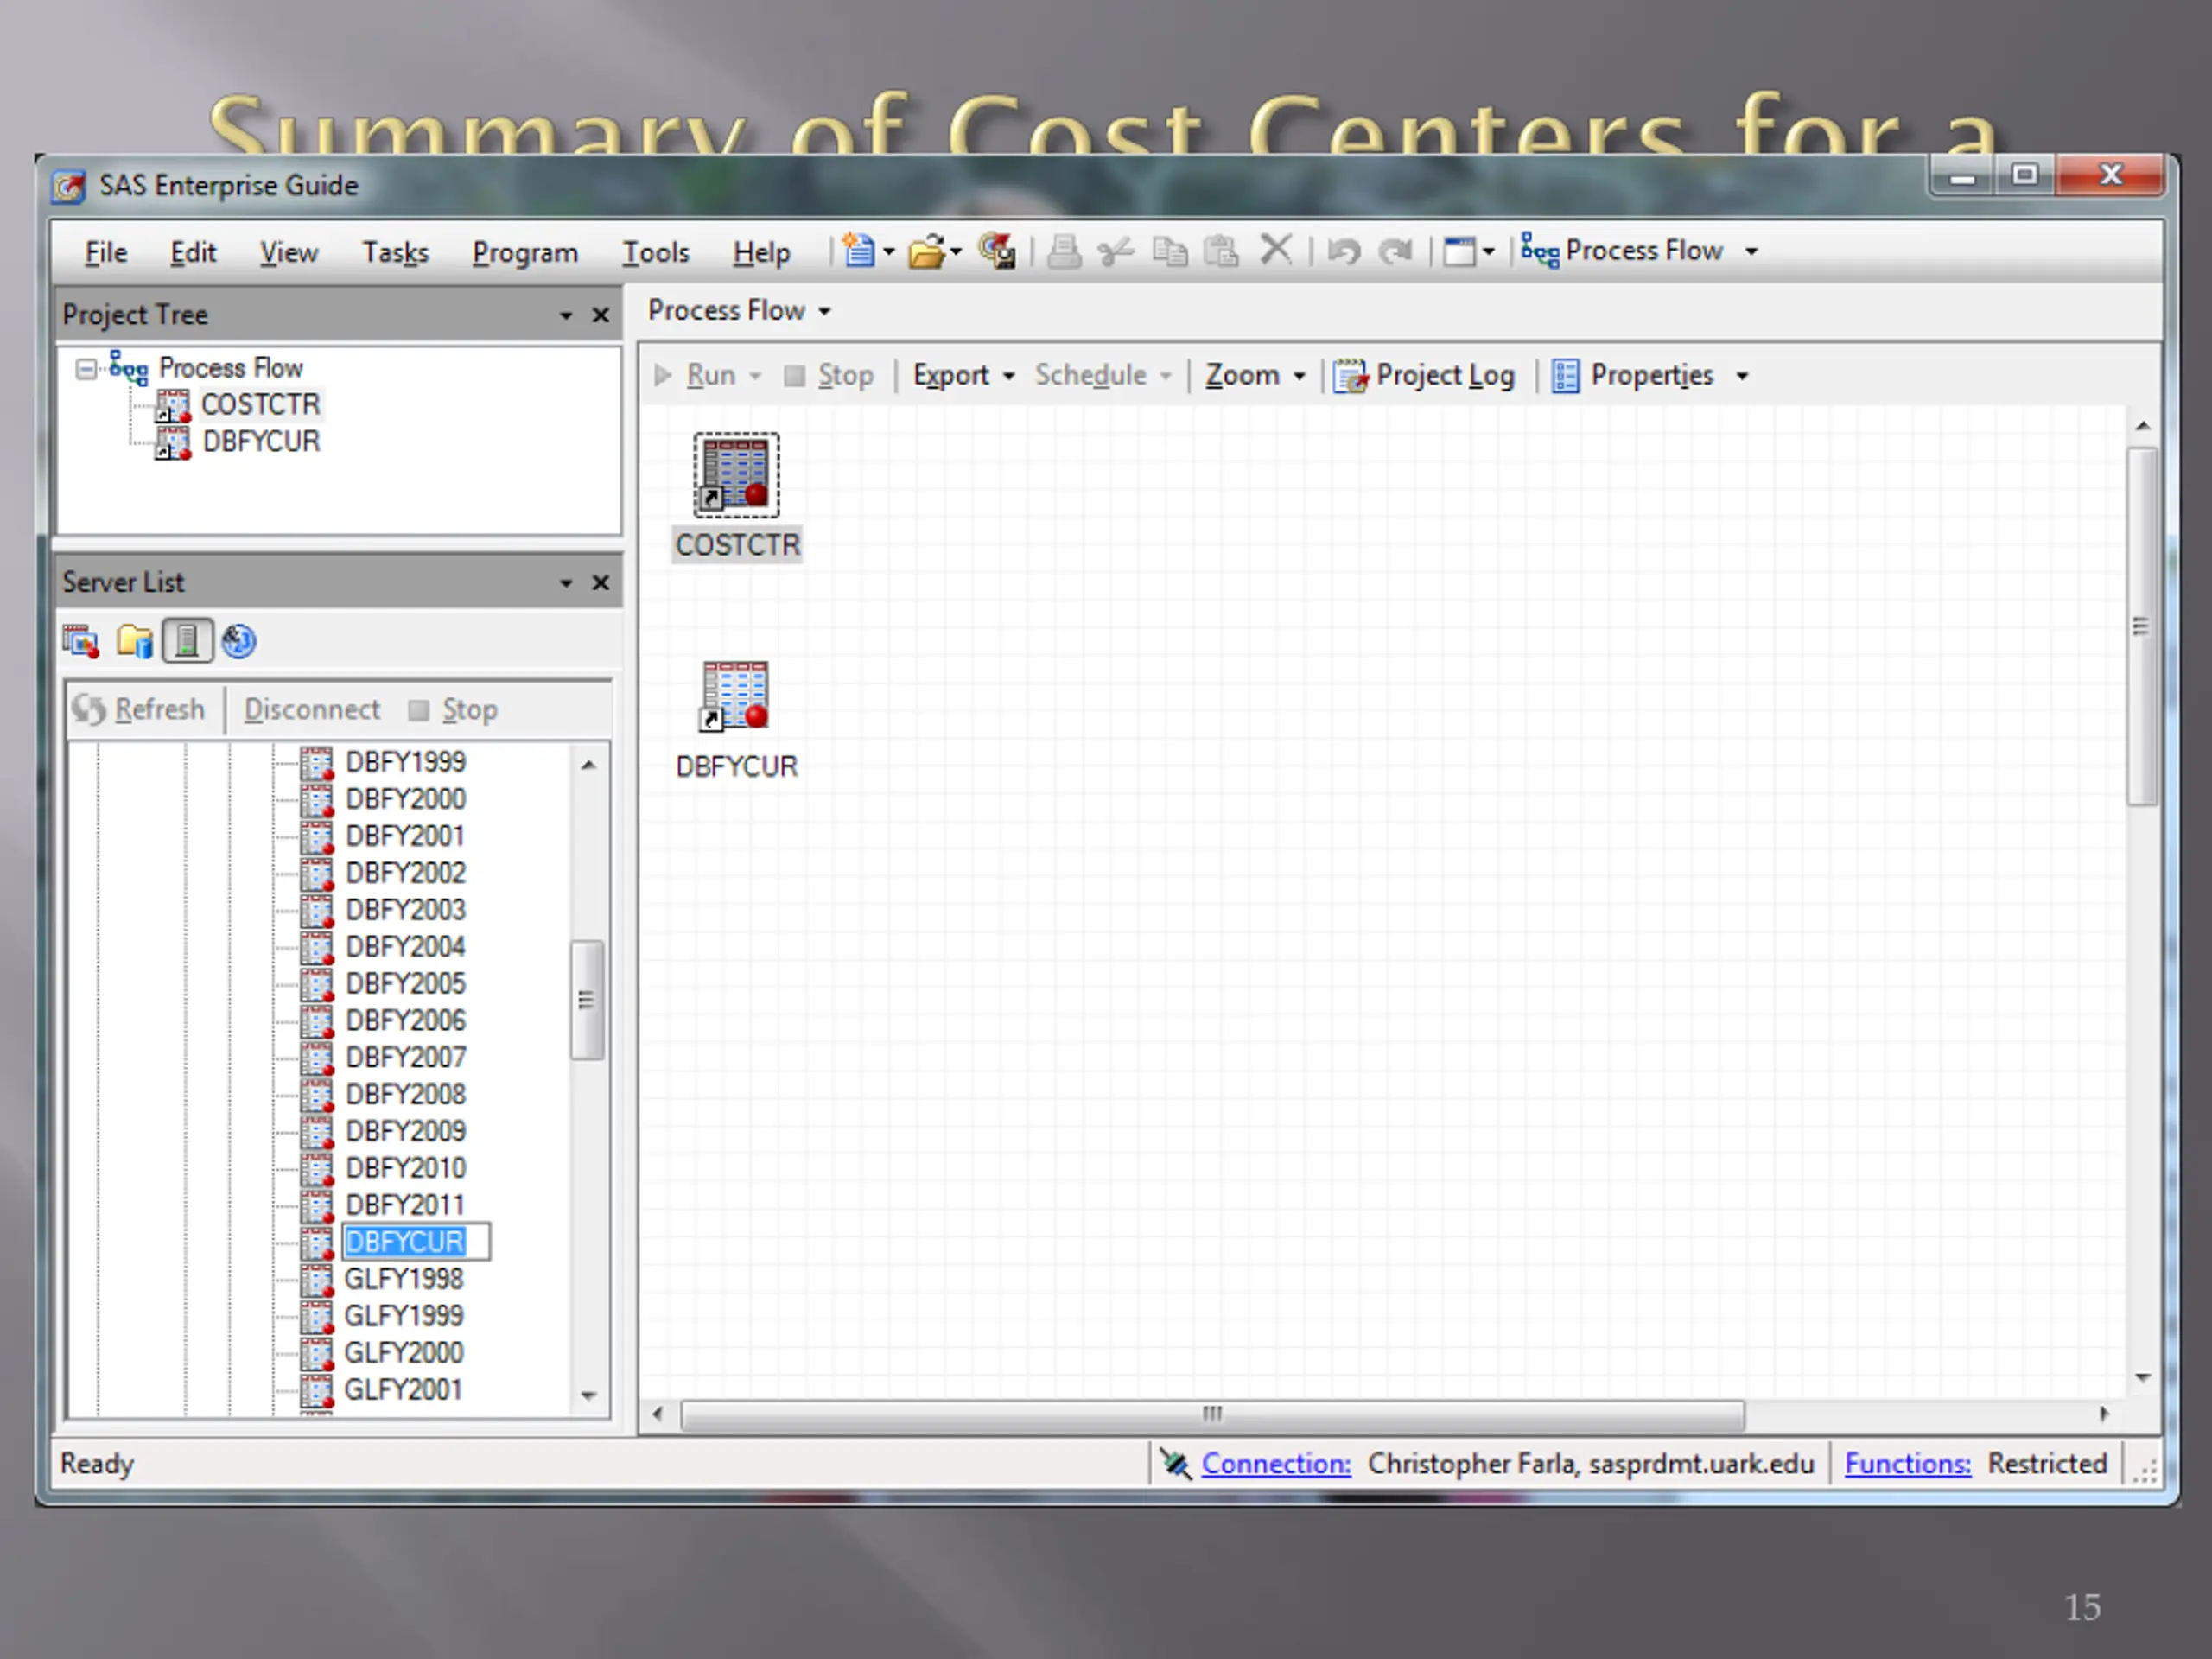
Task: Click the server list vertical scrollbar thumb
Action: (x=587, y=1000)
